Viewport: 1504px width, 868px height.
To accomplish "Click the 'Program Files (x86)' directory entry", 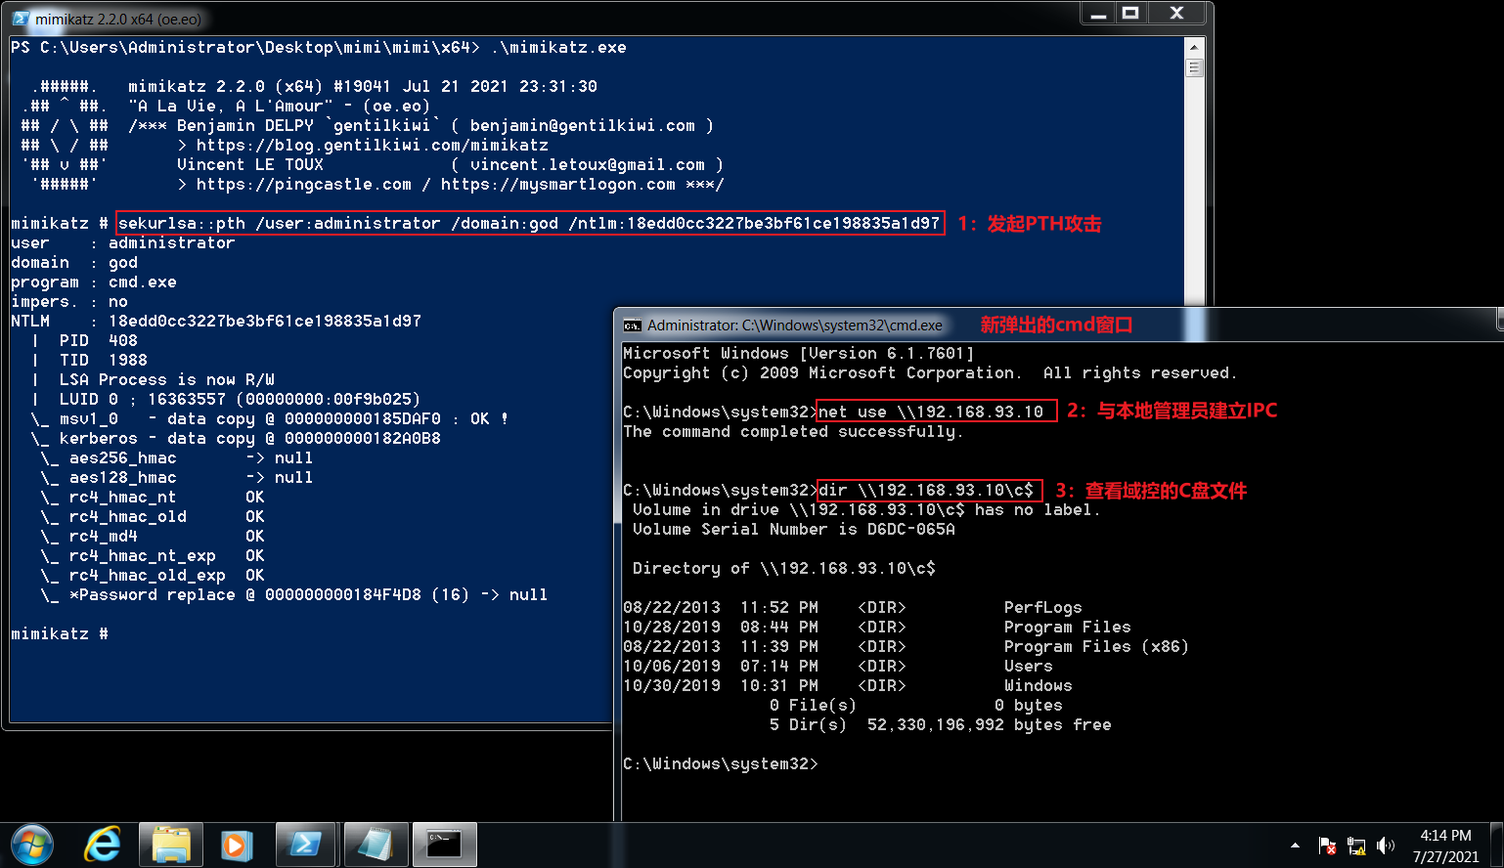I will pos(1097,647).
